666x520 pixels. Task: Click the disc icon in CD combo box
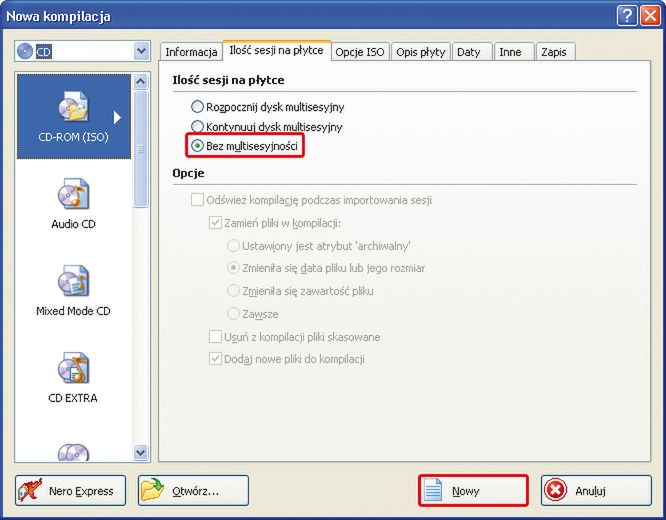(x=25, y=52)
